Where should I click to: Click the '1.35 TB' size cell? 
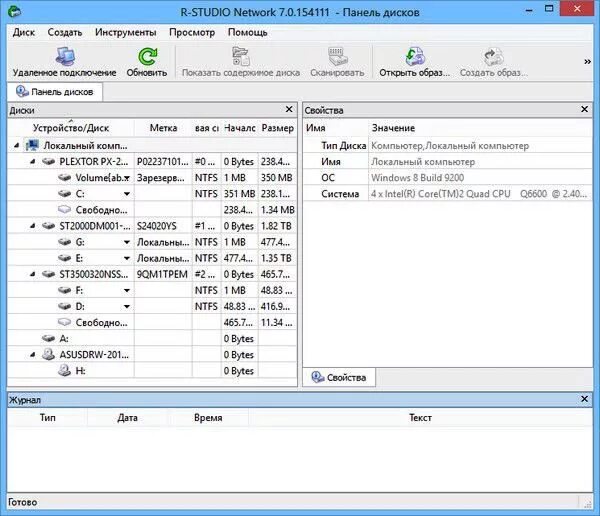click(x=276, y=258)
